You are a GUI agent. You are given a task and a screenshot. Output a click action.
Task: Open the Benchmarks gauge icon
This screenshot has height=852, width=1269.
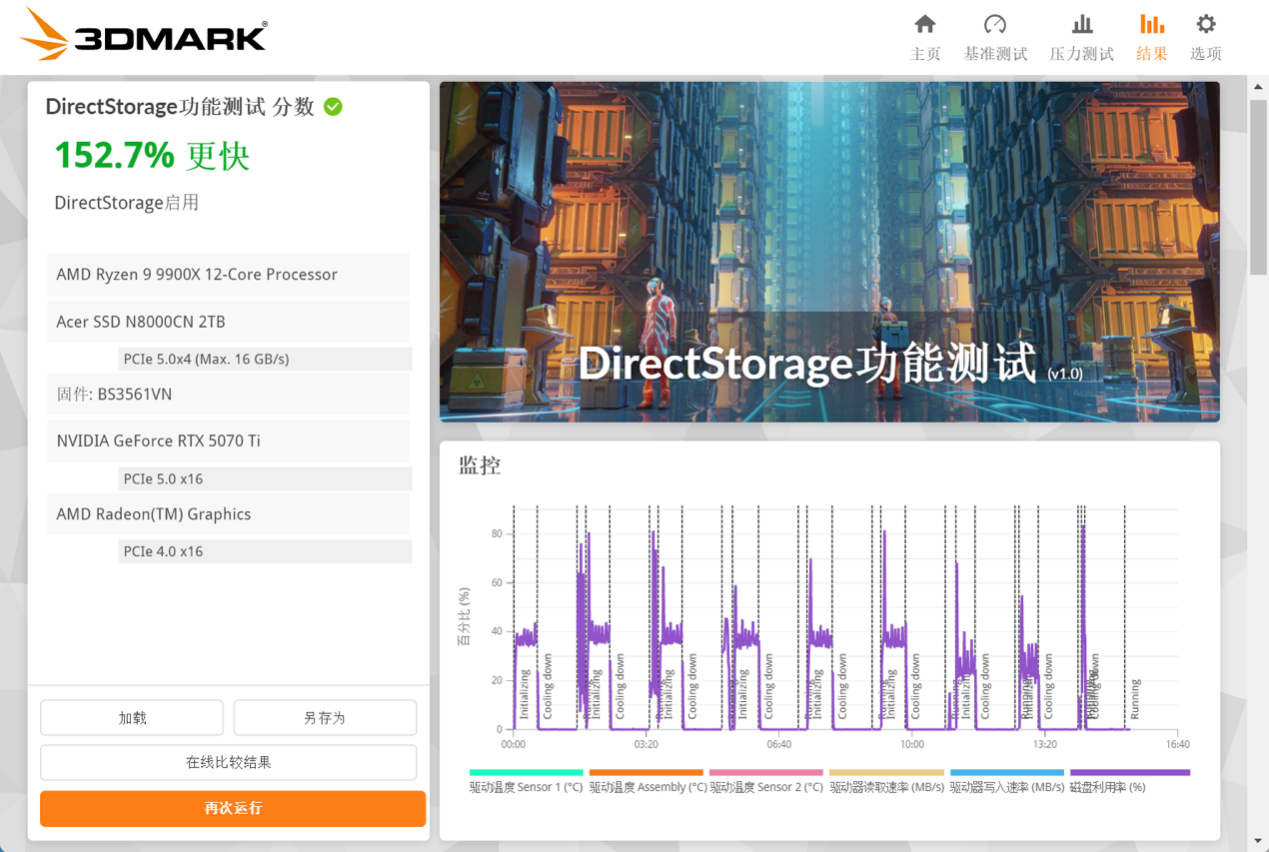(x=995, y=24)
